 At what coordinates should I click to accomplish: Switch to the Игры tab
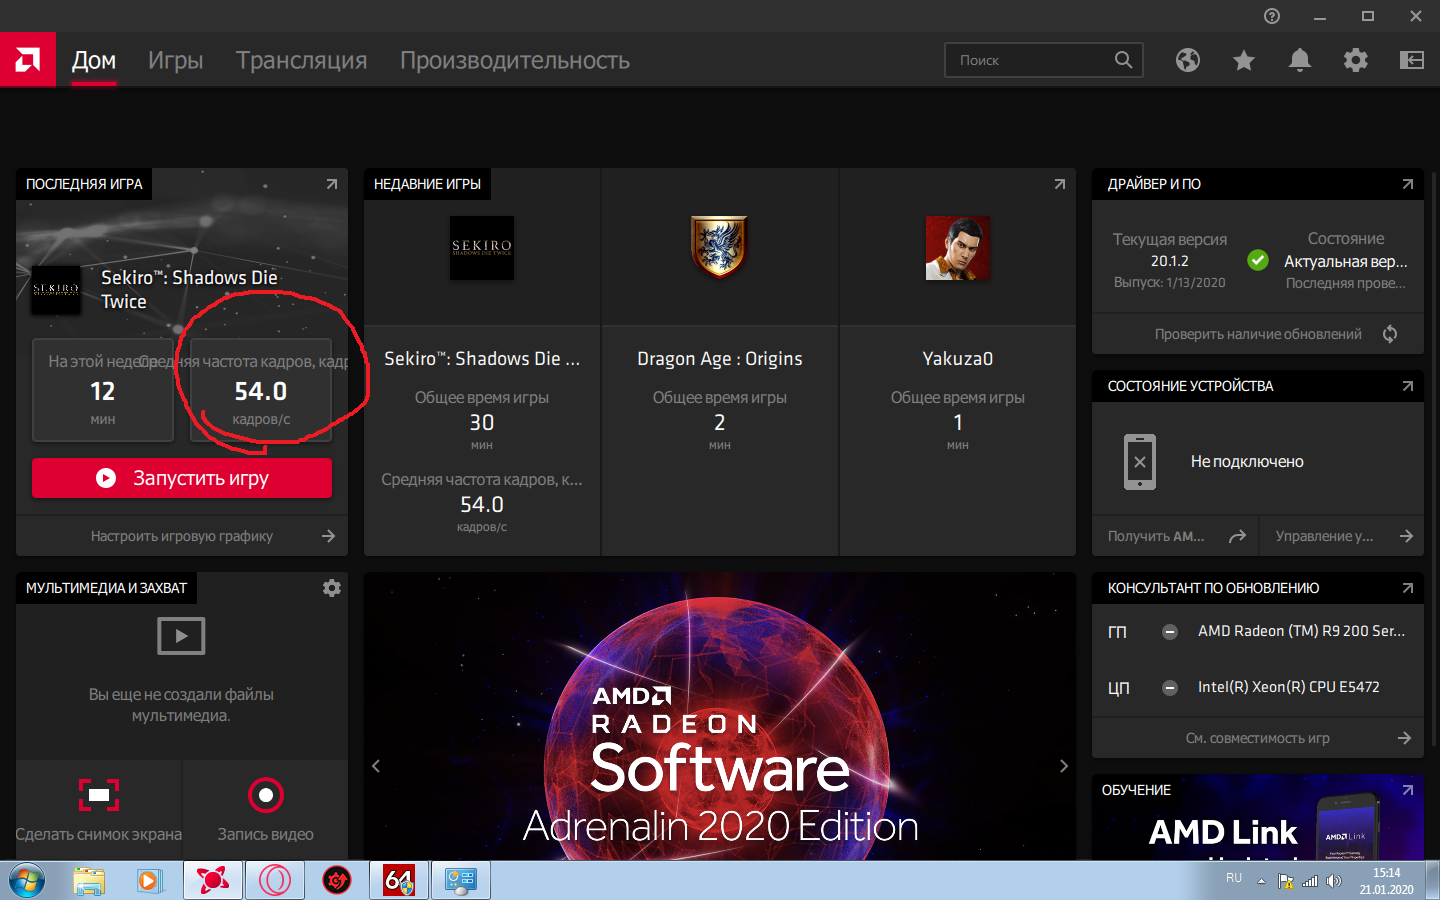coord(176,60)
